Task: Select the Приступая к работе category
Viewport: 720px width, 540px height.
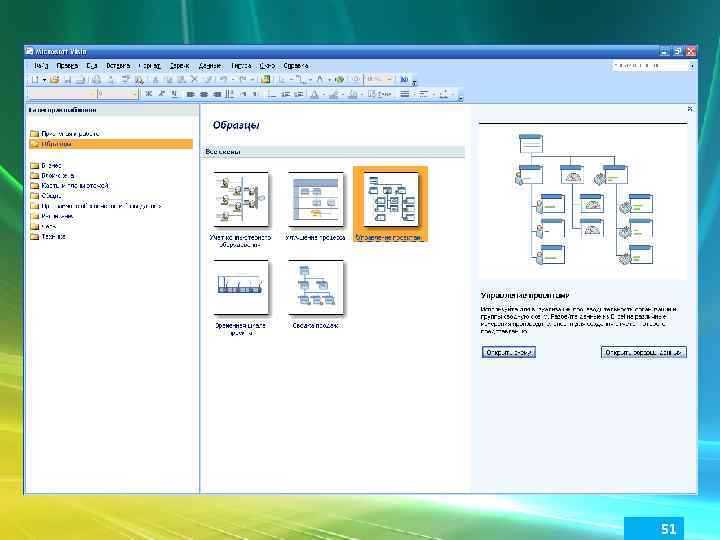Action: tap(65, 134)
